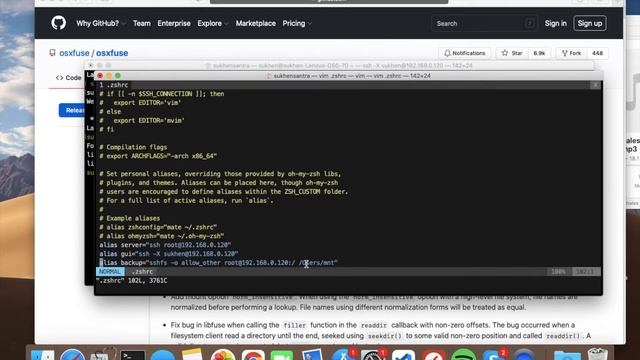Open System Preferences icon with badge in Dock
The height and width of the screenshot is (360, 640).
pyautogui.click(x=373, y=354)
